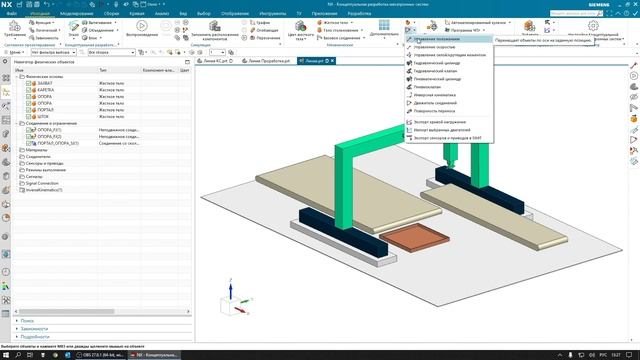Click the Огибающая tool

tap(264, 30)
